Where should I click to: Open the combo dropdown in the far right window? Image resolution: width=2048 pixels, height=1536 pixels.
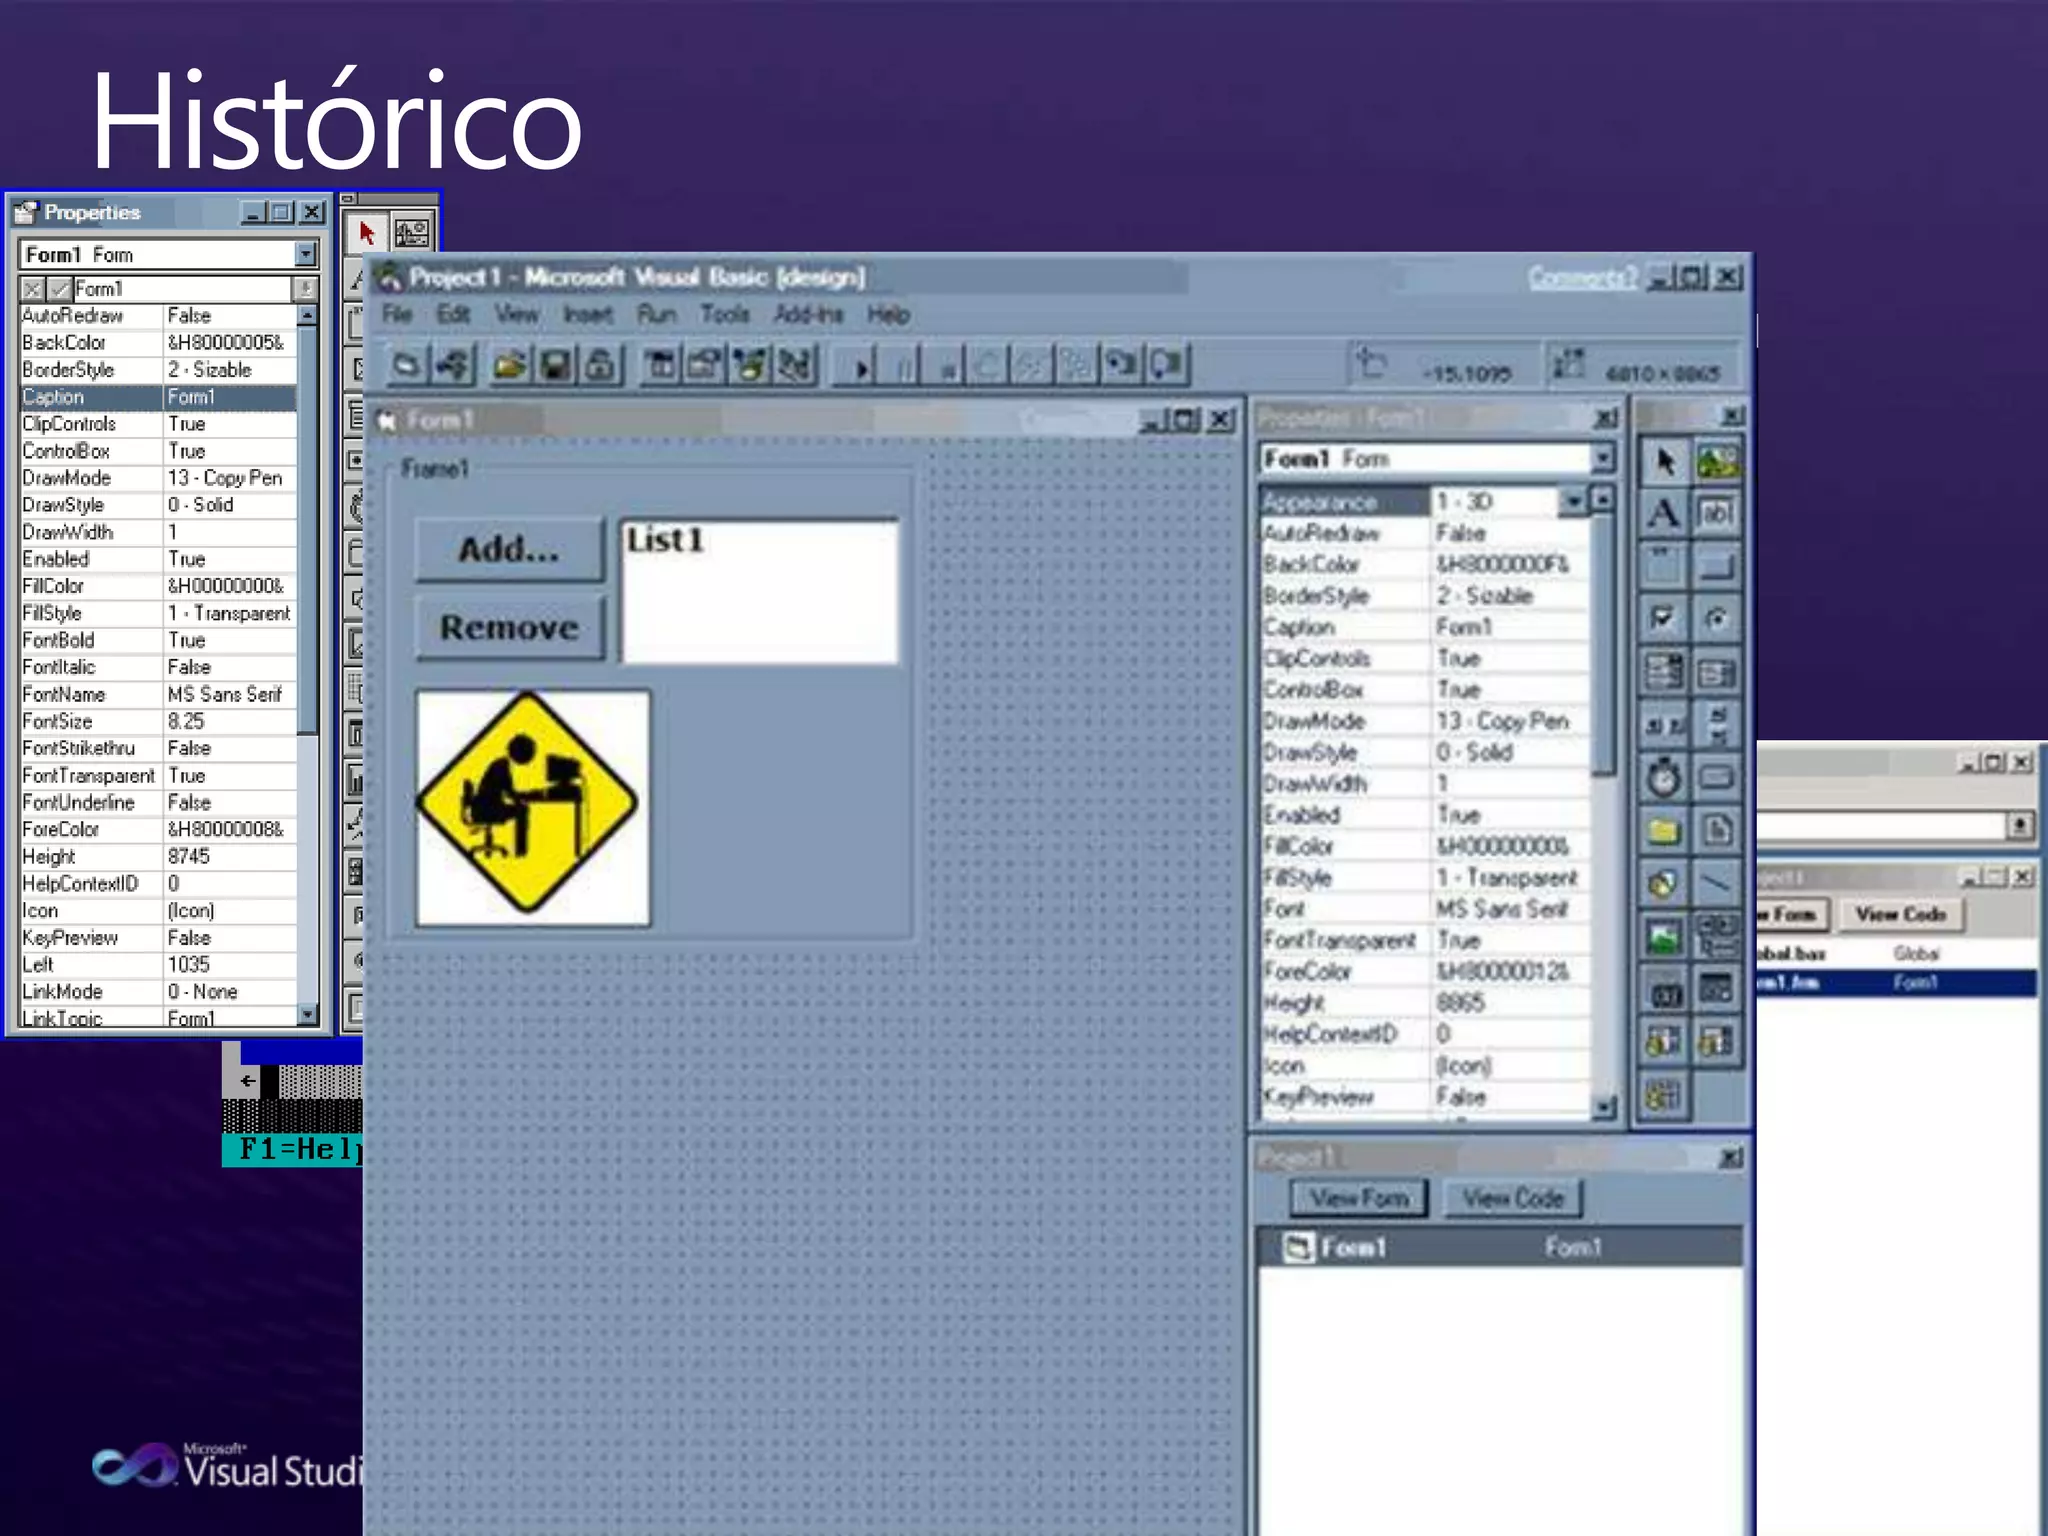(2020, 825)
